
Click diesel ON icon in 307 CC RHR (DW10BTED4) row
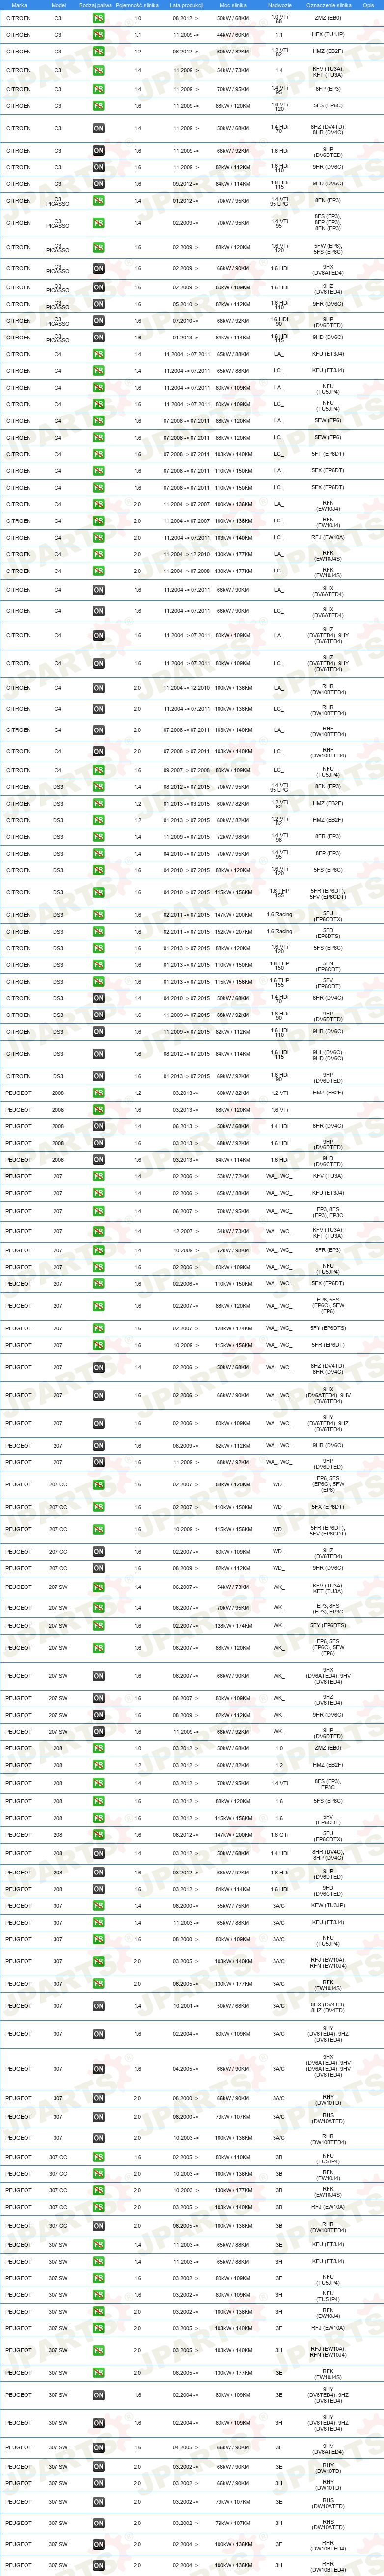click(98, 2226)
